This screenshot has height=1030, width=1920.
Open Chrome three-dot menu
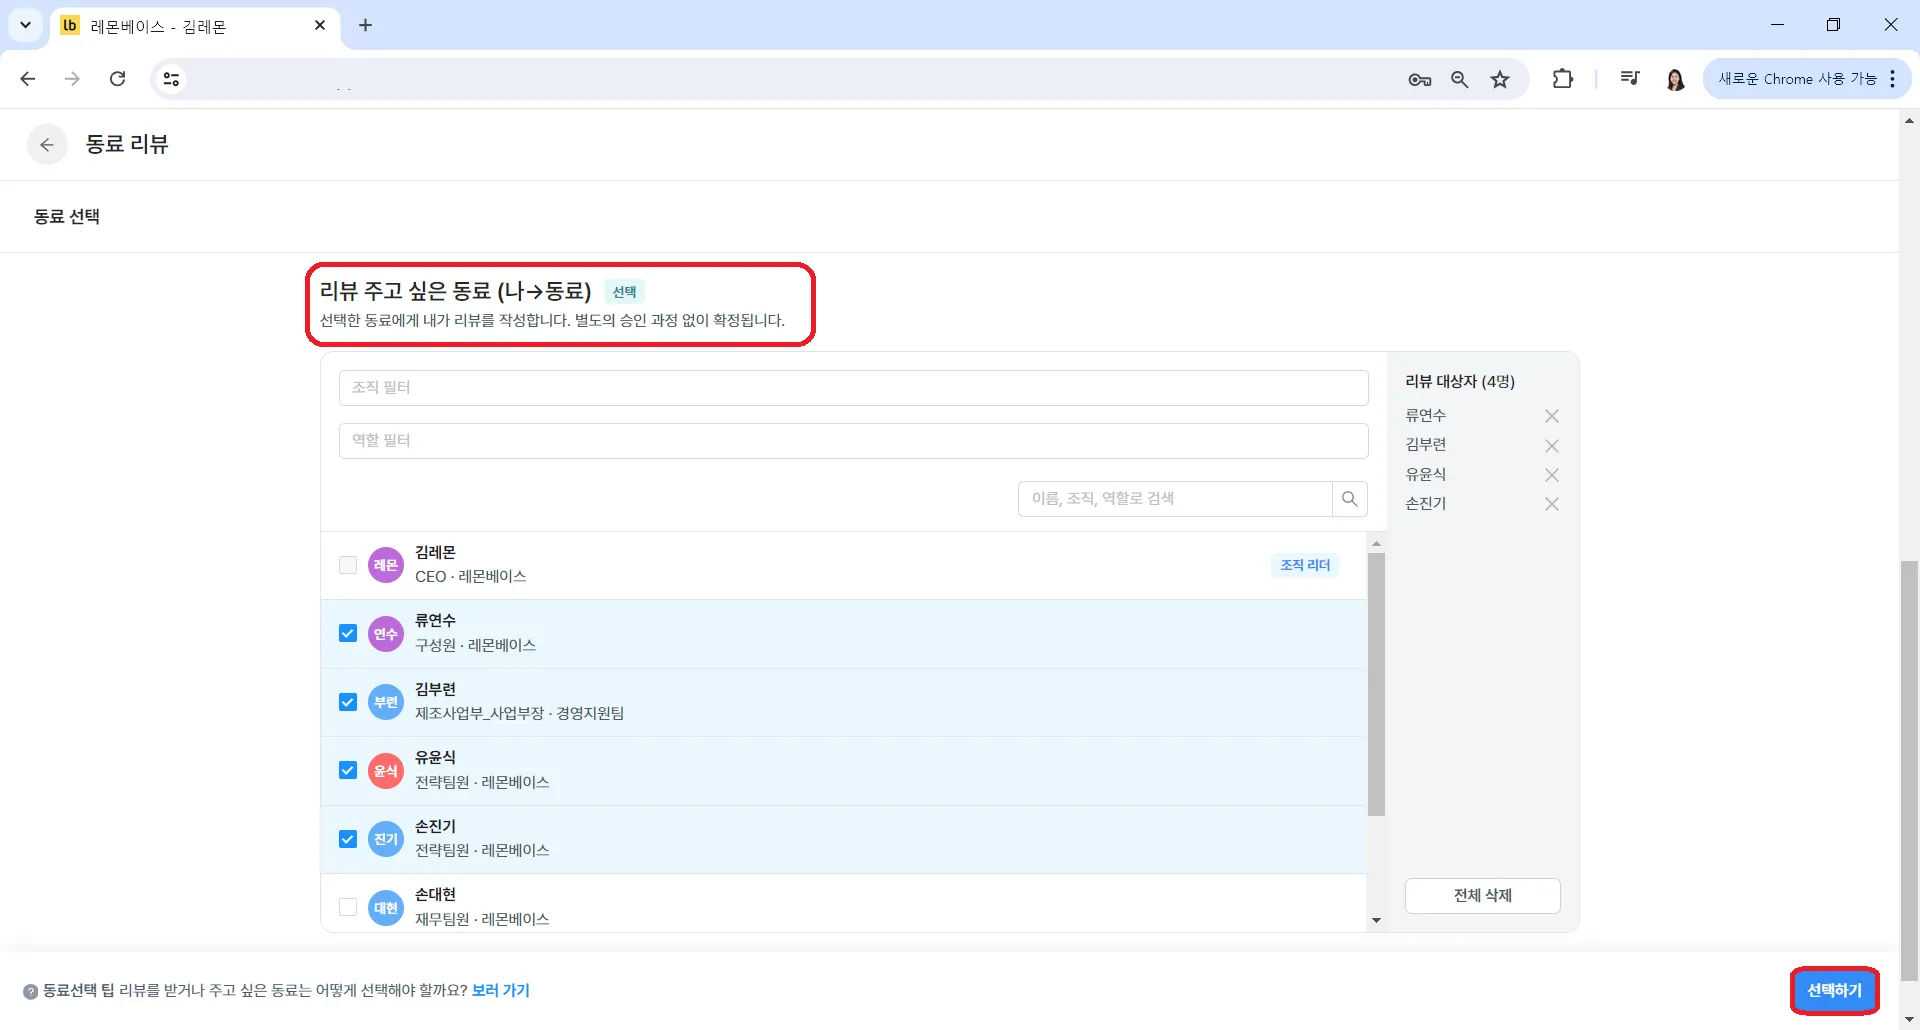click(1893, 79)
